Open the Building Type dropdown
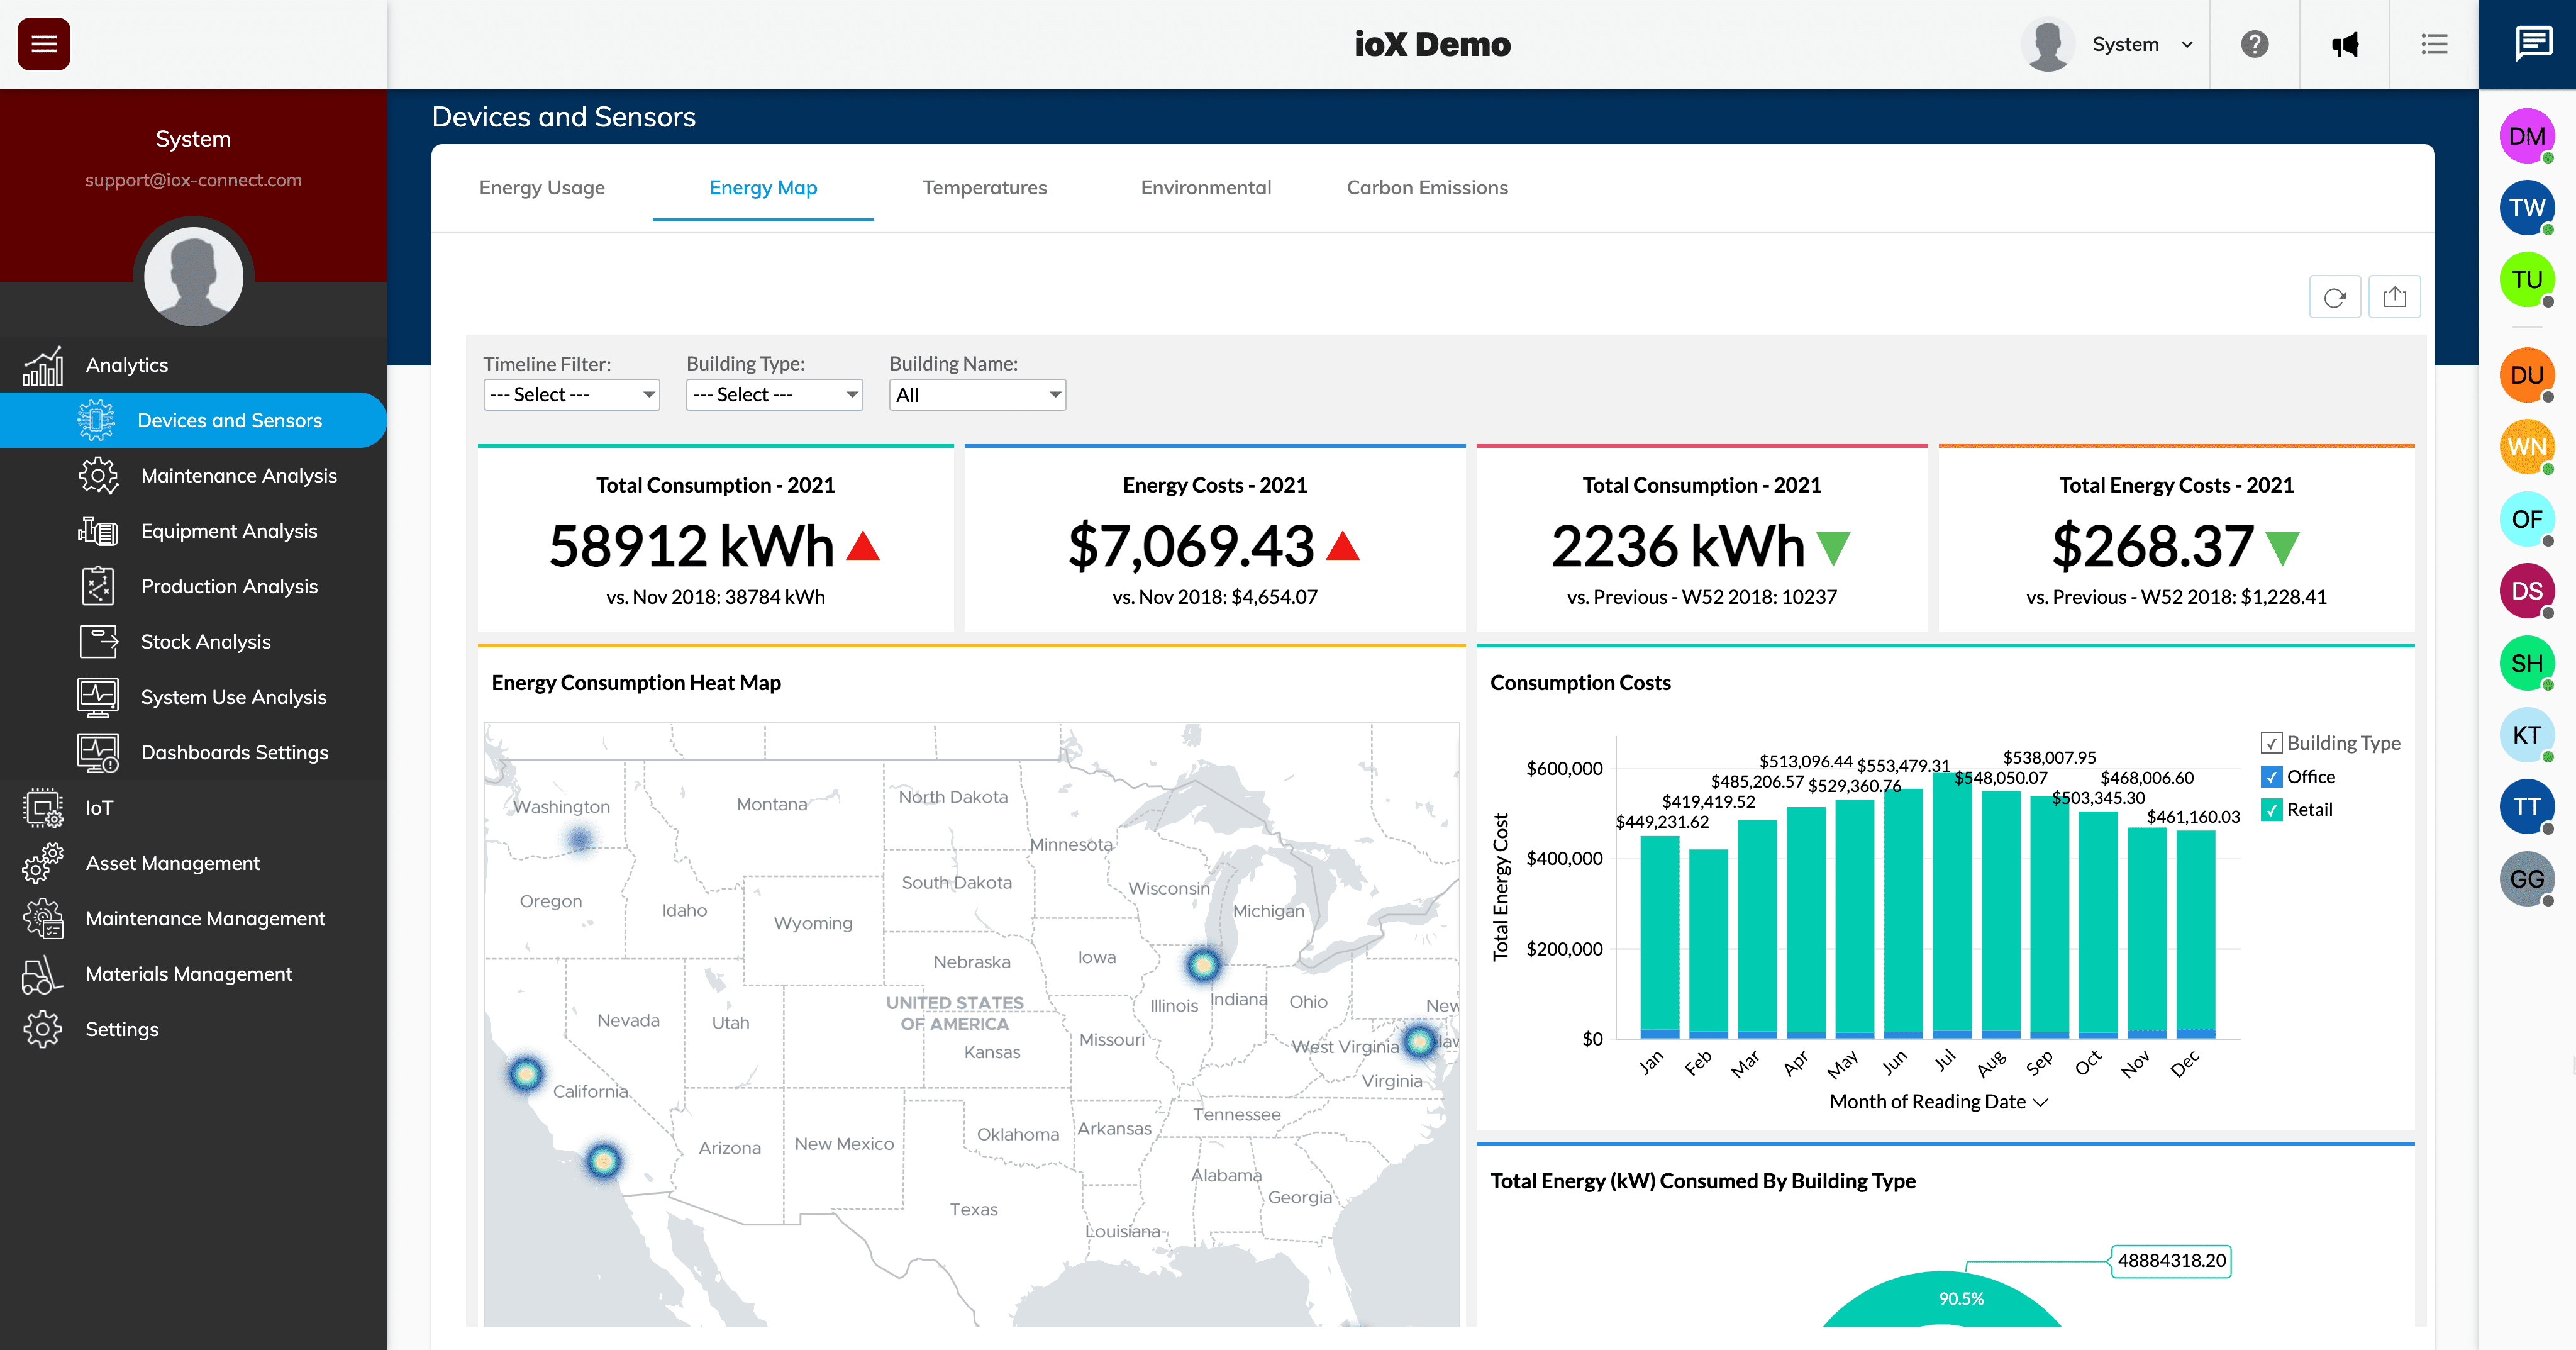 (x=774, y=394)
